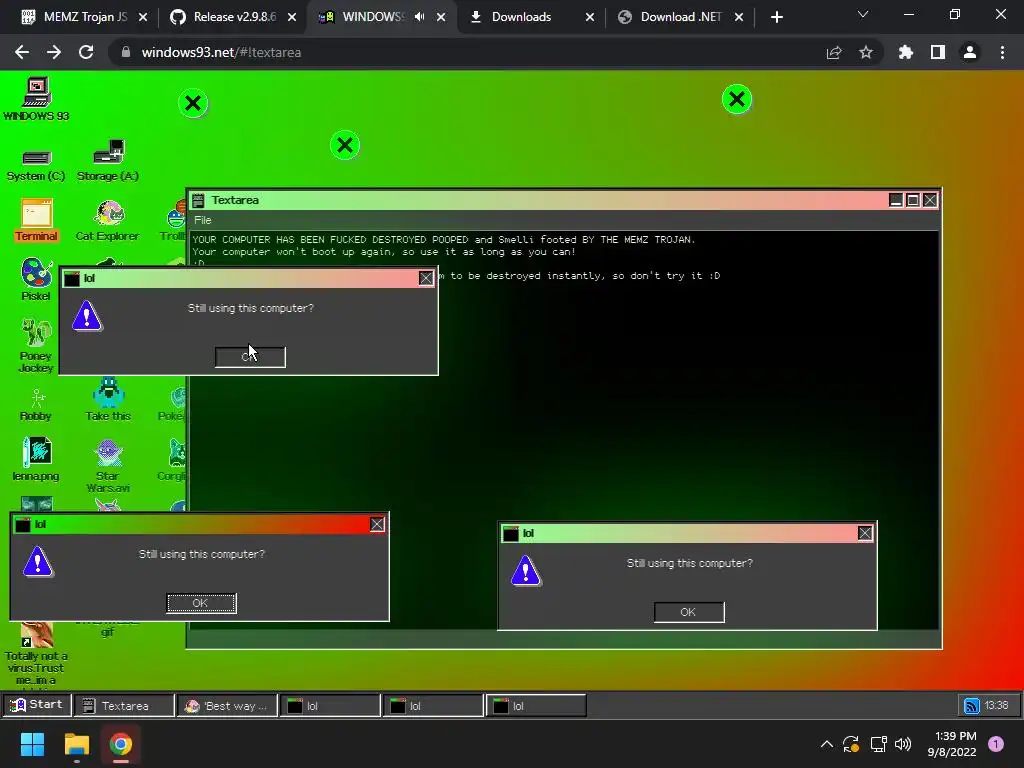Open the volume control in system tray
1024x768 pixels.
pos(903,744)
